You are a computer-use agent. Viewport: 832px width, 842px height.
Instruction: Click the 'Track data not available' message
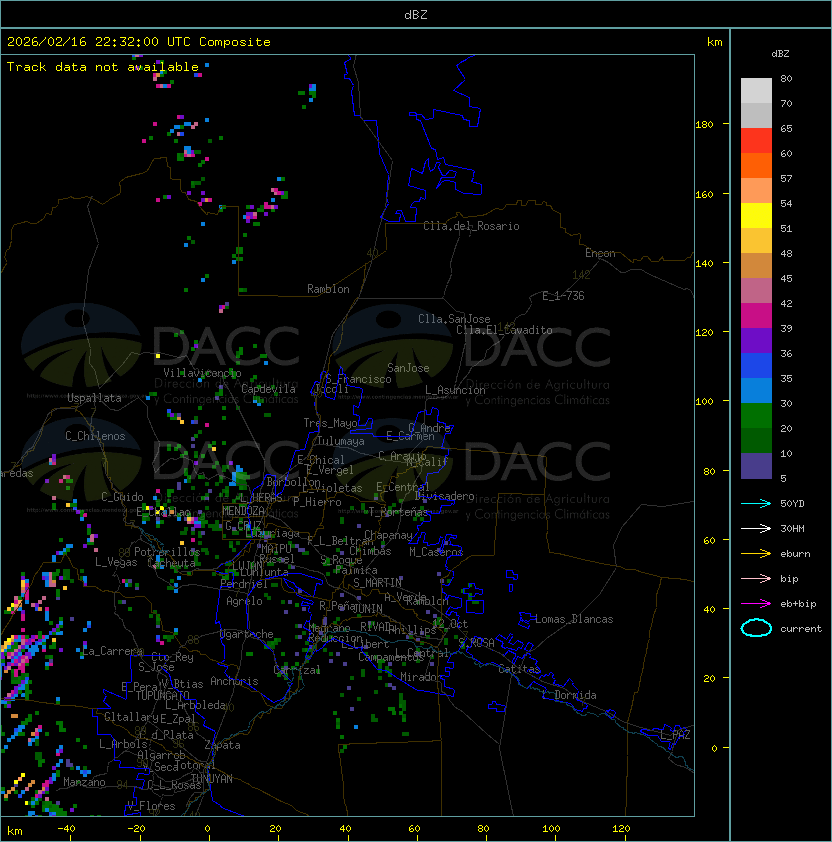tap(103, 67)
